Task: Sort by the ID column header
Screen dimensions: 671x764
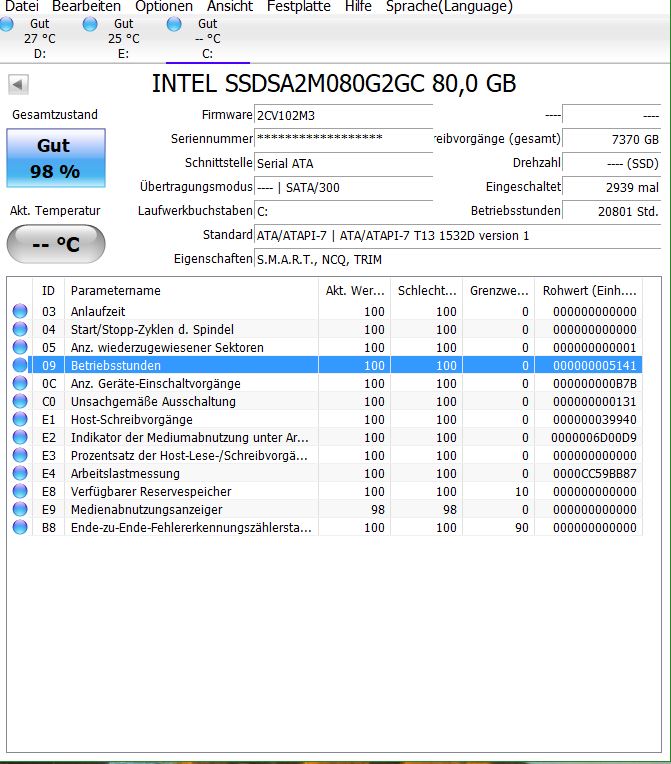Action: coord(48,291)
